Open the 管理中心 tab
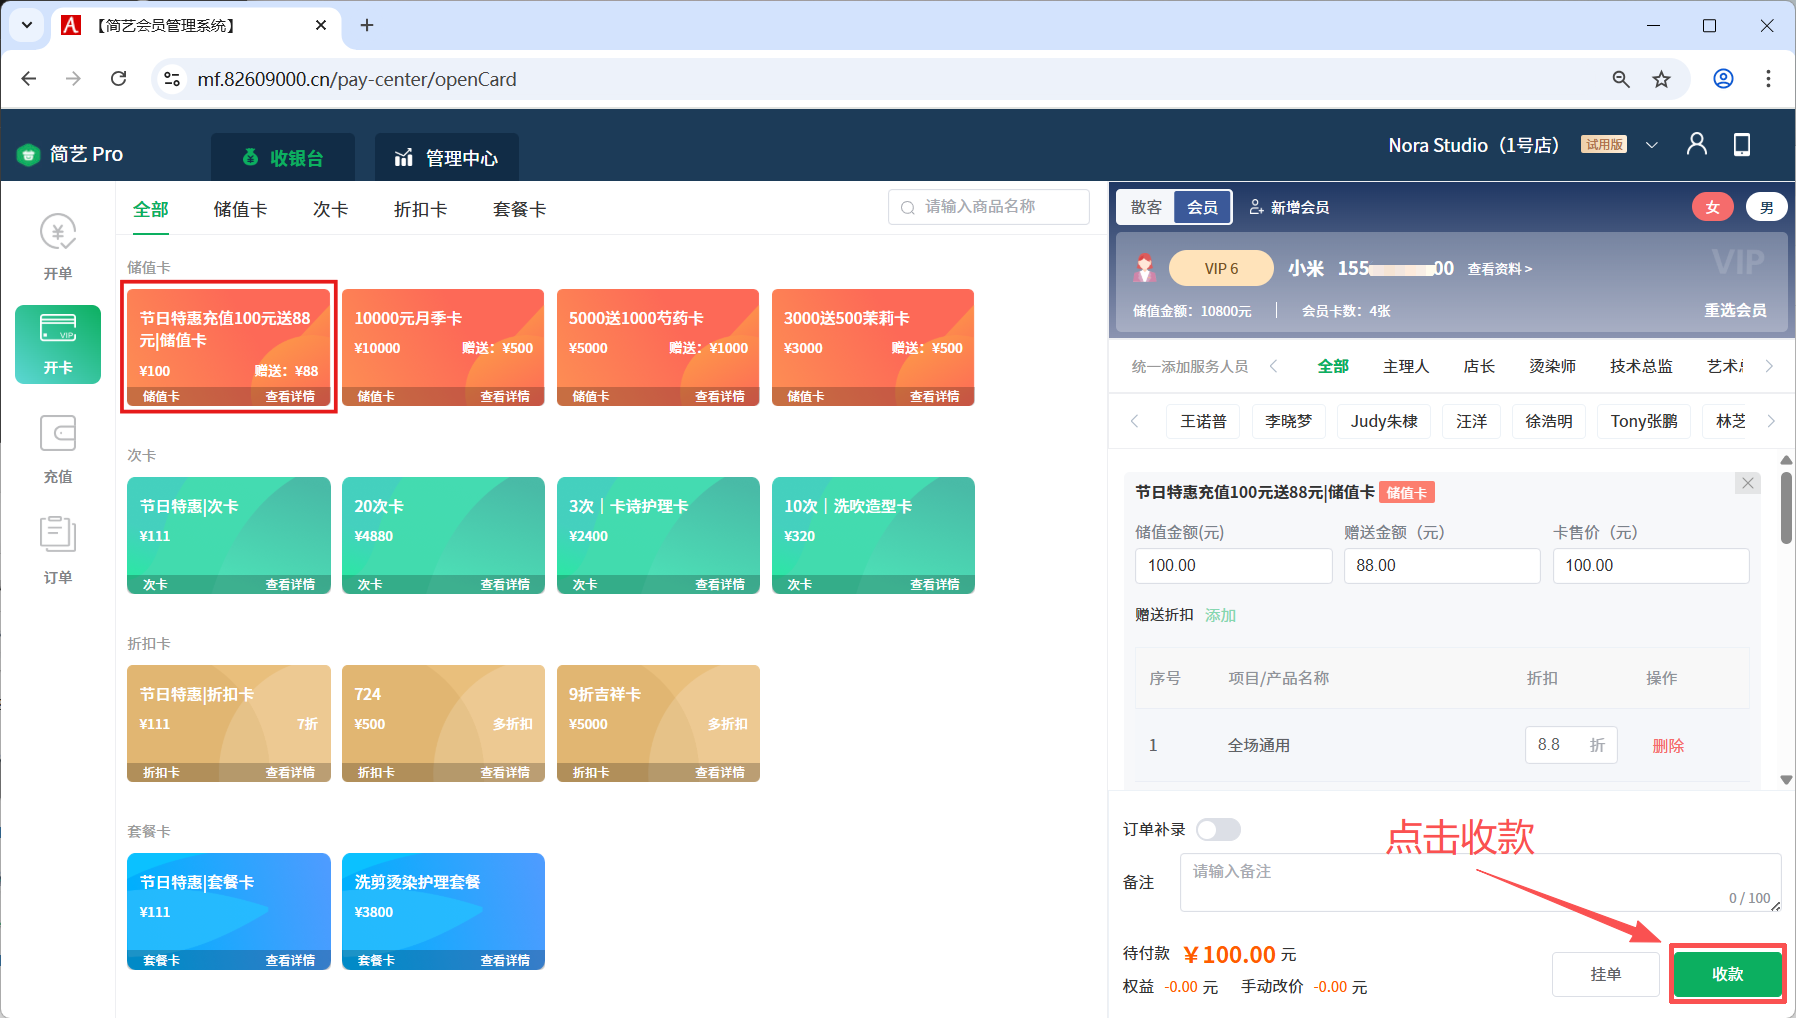 pyautogui.click(x=447, y=158)
